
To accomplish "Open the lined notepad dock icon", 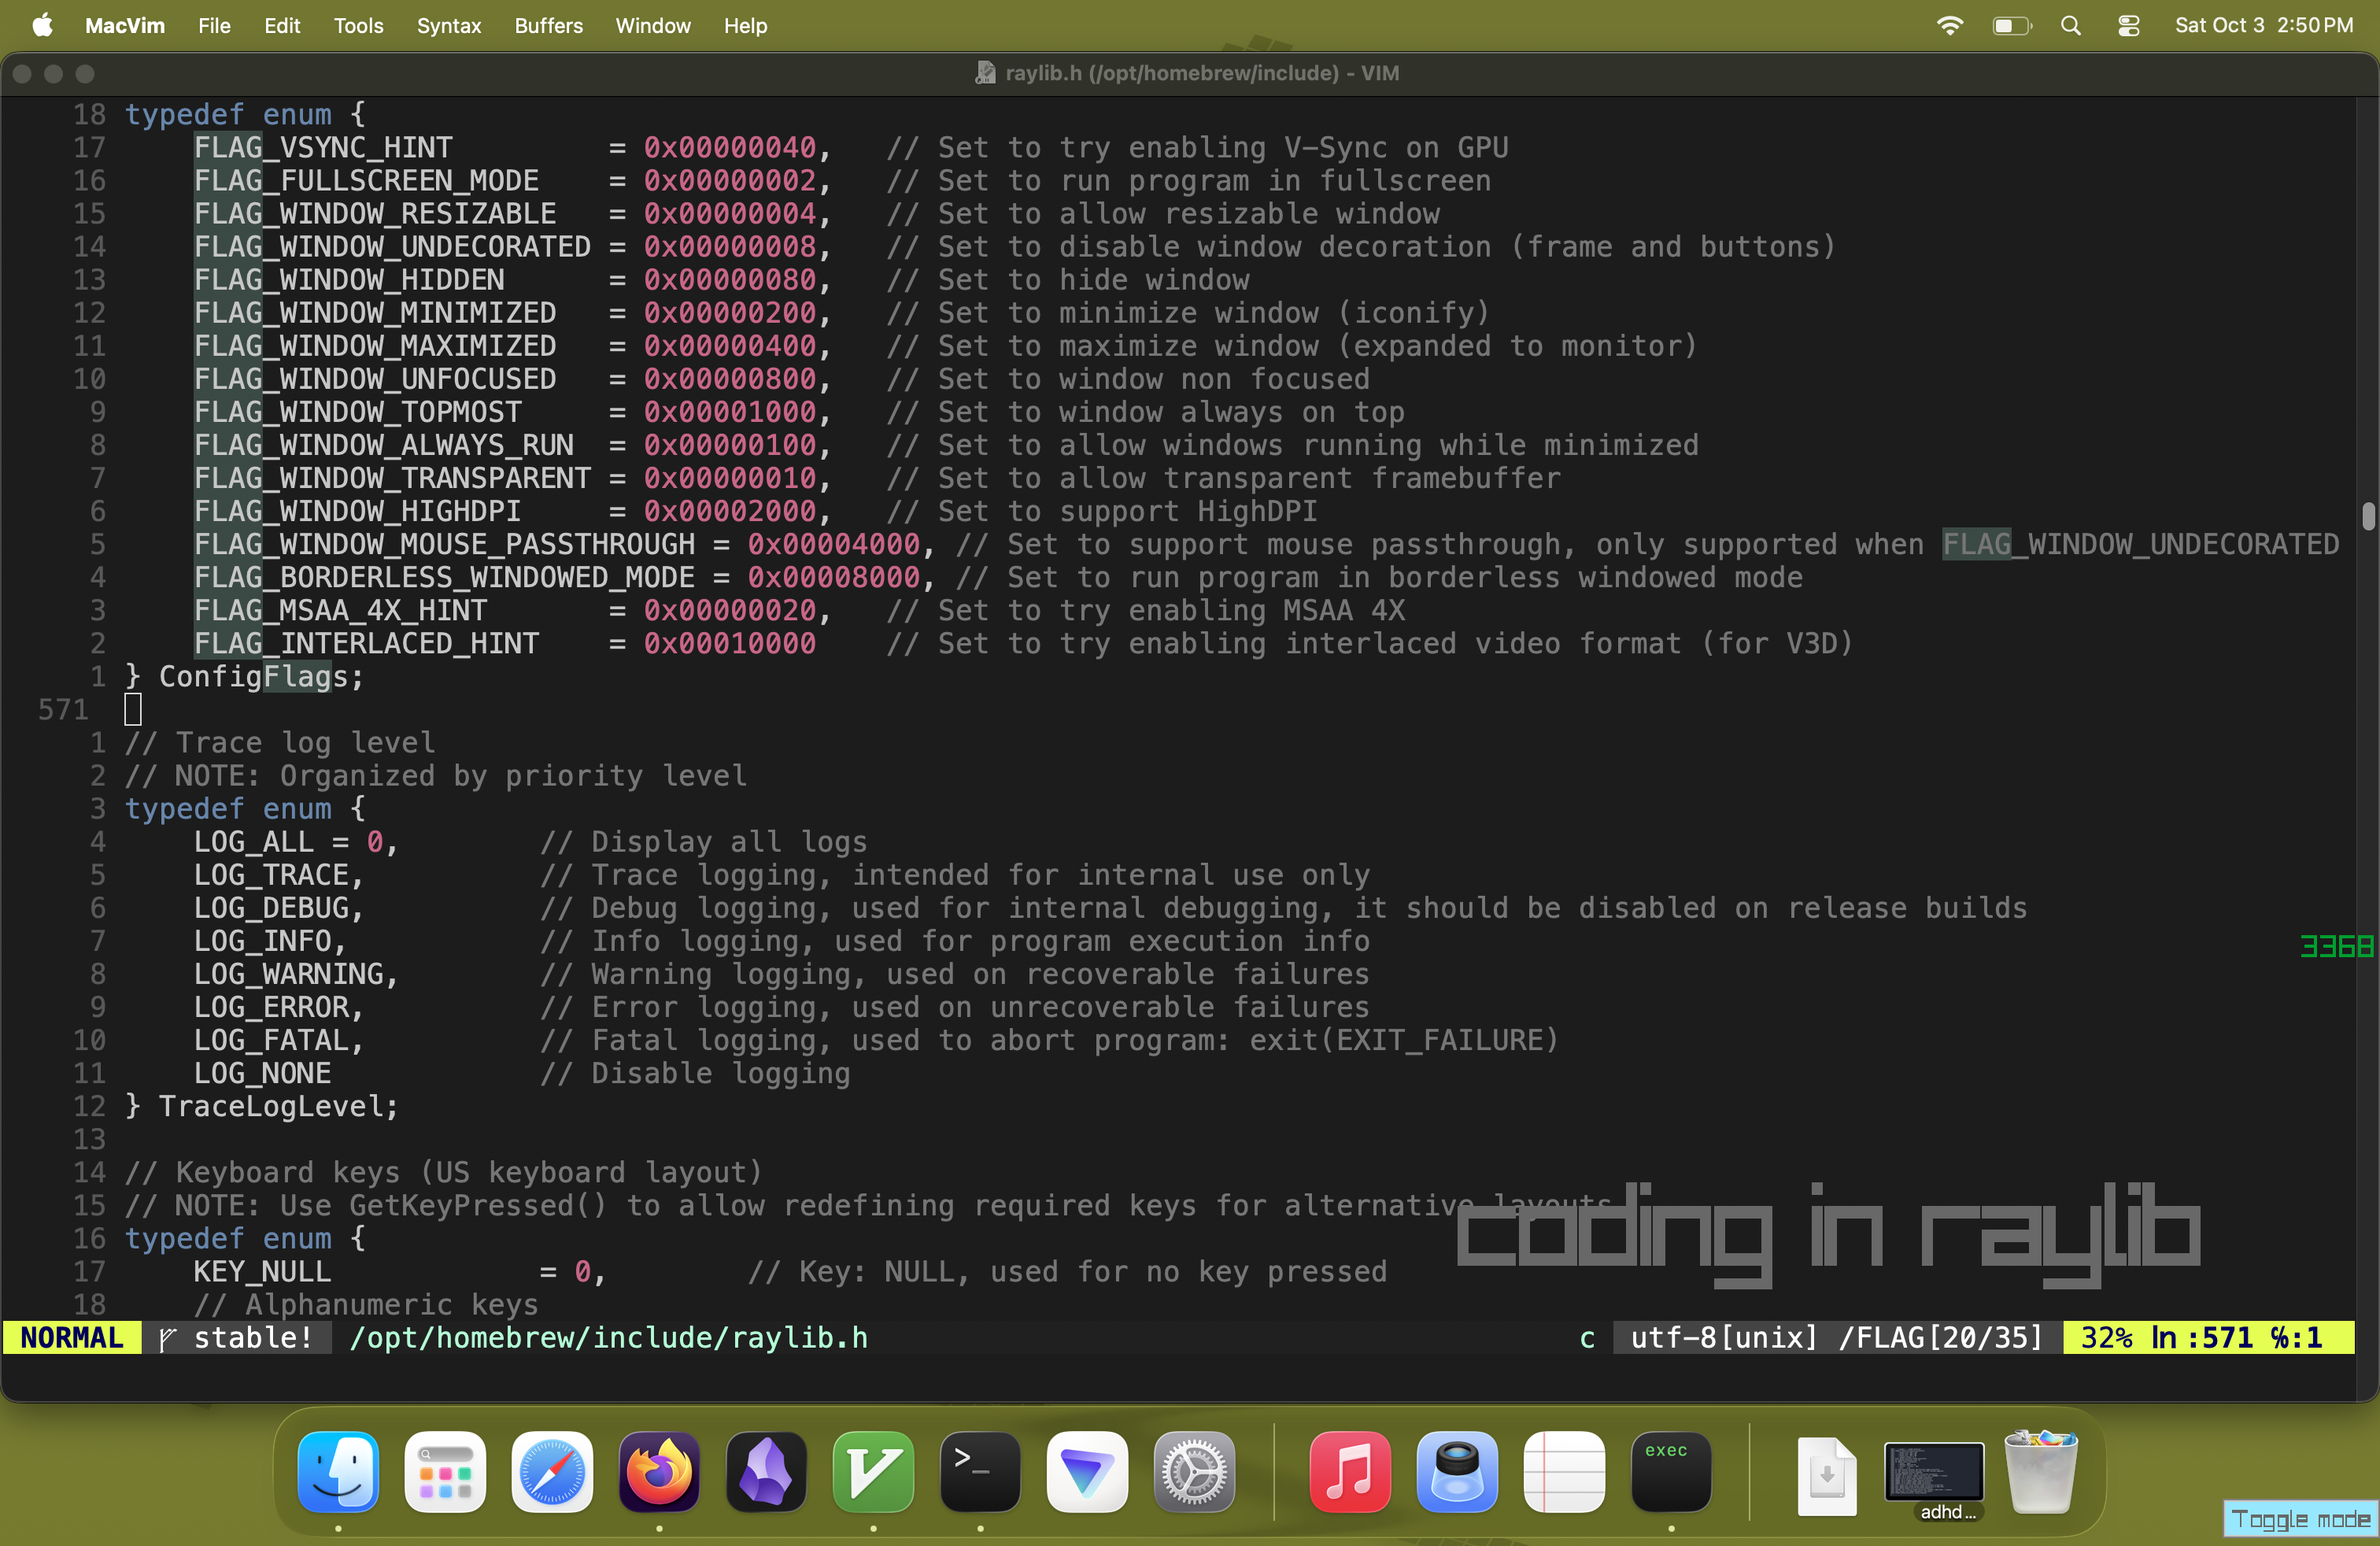I will [1564, 1471].
